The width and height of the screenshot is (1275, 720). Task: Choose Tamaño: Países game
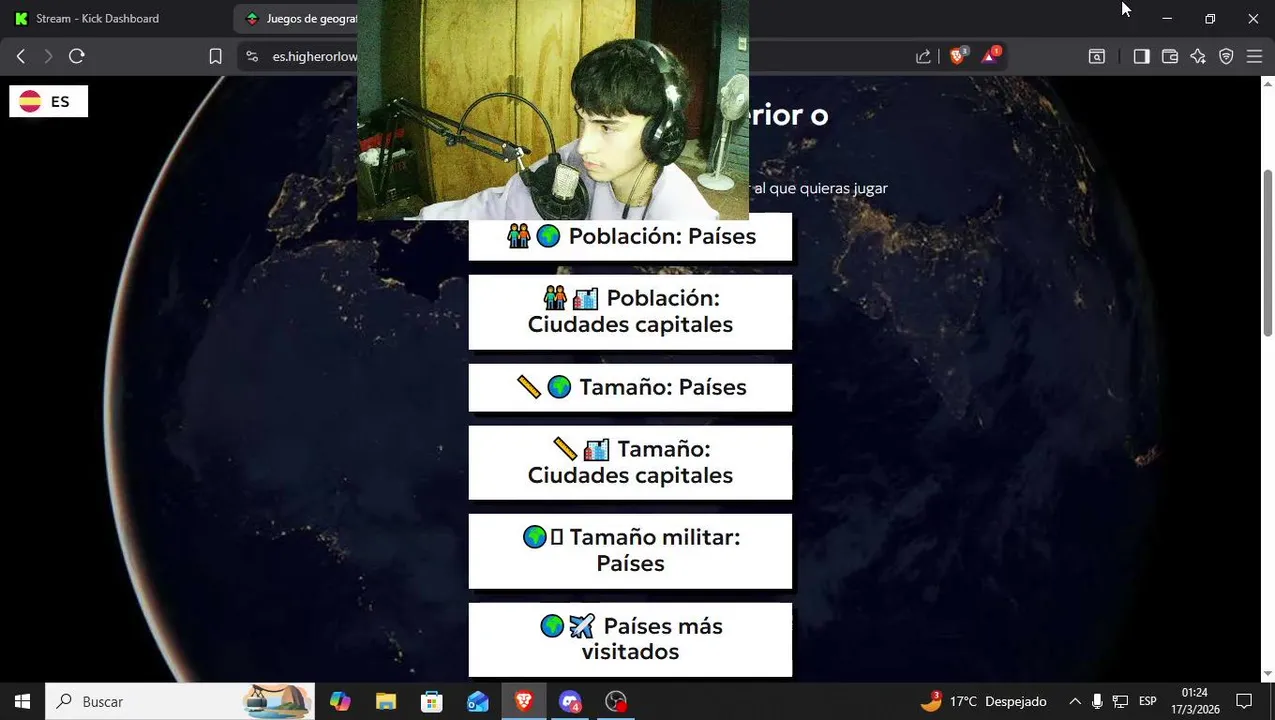tap(630, 387)
